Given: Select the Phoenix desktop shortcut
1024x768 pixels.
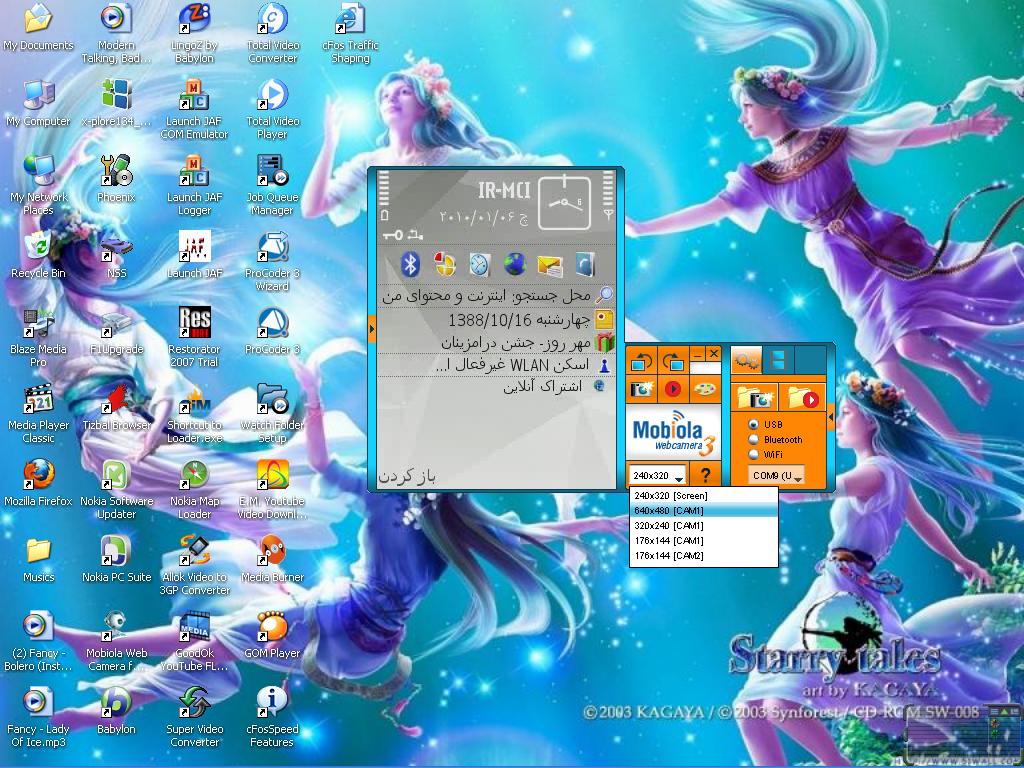Looking at the screenshot, I should point(116,179).
